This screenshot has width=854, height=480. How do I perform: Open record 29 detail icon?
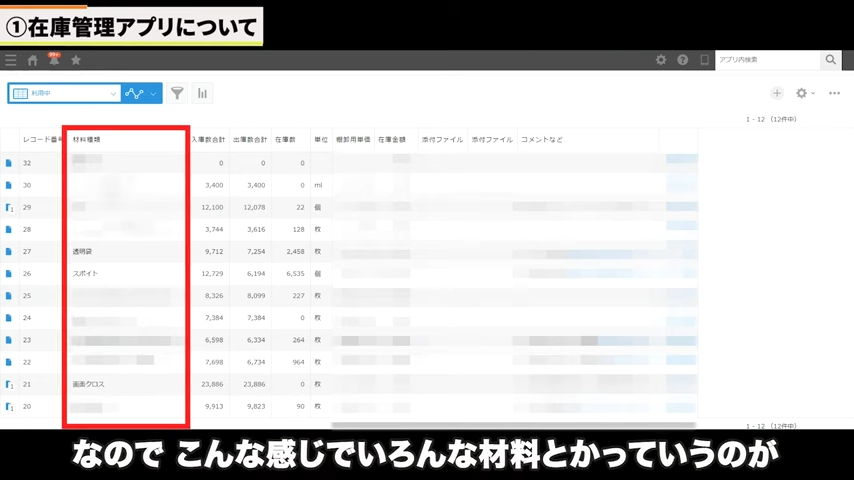point(9,208)
